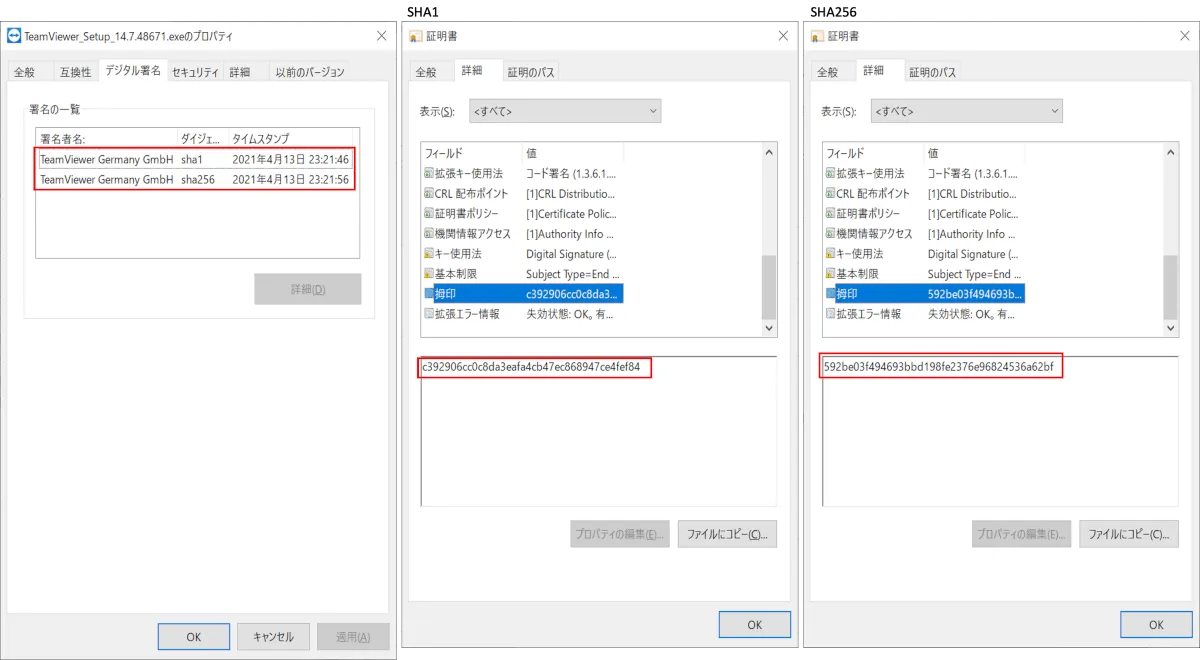Select 拇印 icon in SHA256 window
Screen dimensions: 1200x660
(831, 294)
